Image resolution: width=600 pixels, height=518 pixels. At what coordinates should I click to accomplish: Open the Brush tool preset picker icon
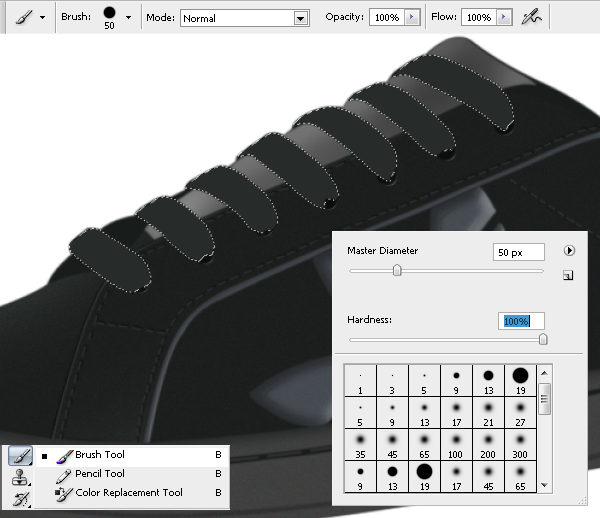coord(23,17)
